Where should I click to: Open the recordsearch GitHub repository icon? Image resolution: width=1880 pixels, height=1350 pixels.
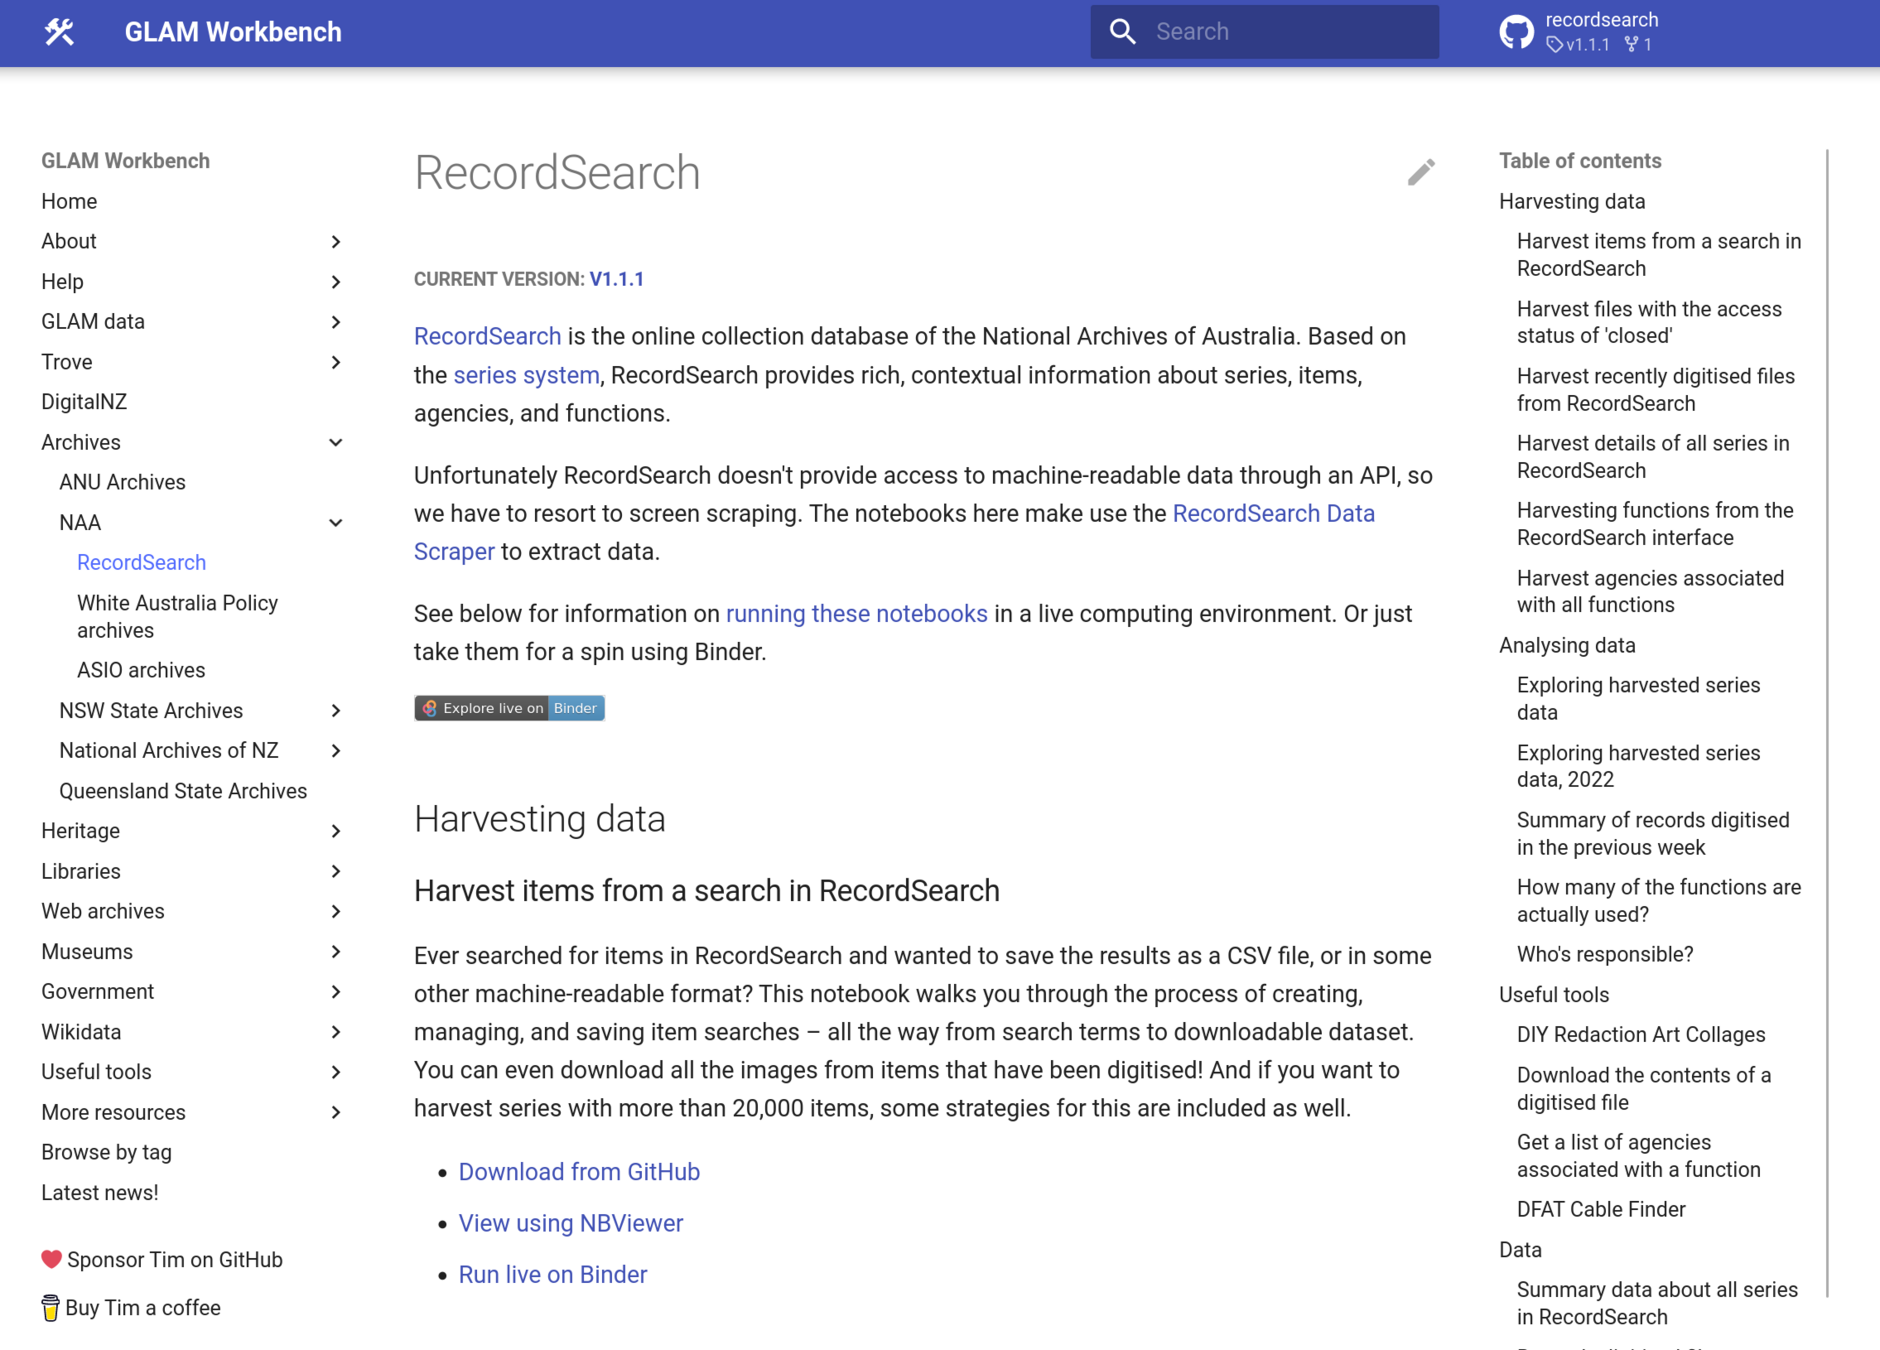(x=1516, y=32)
